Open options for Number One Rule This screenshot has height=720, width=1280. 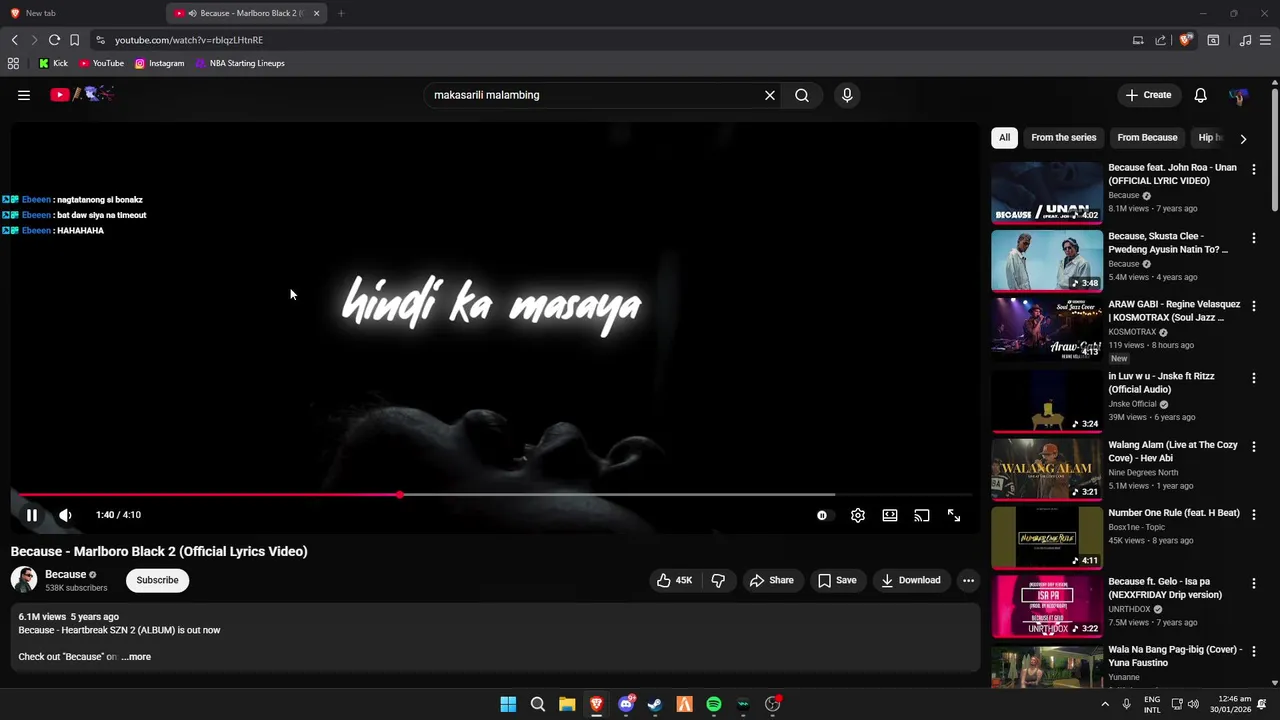pos(1253,515)
